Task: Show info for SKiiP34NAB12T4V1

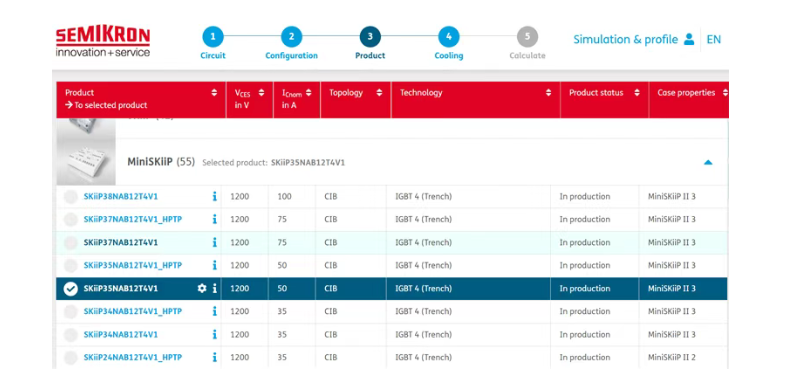Action: (x=215, y=334)
